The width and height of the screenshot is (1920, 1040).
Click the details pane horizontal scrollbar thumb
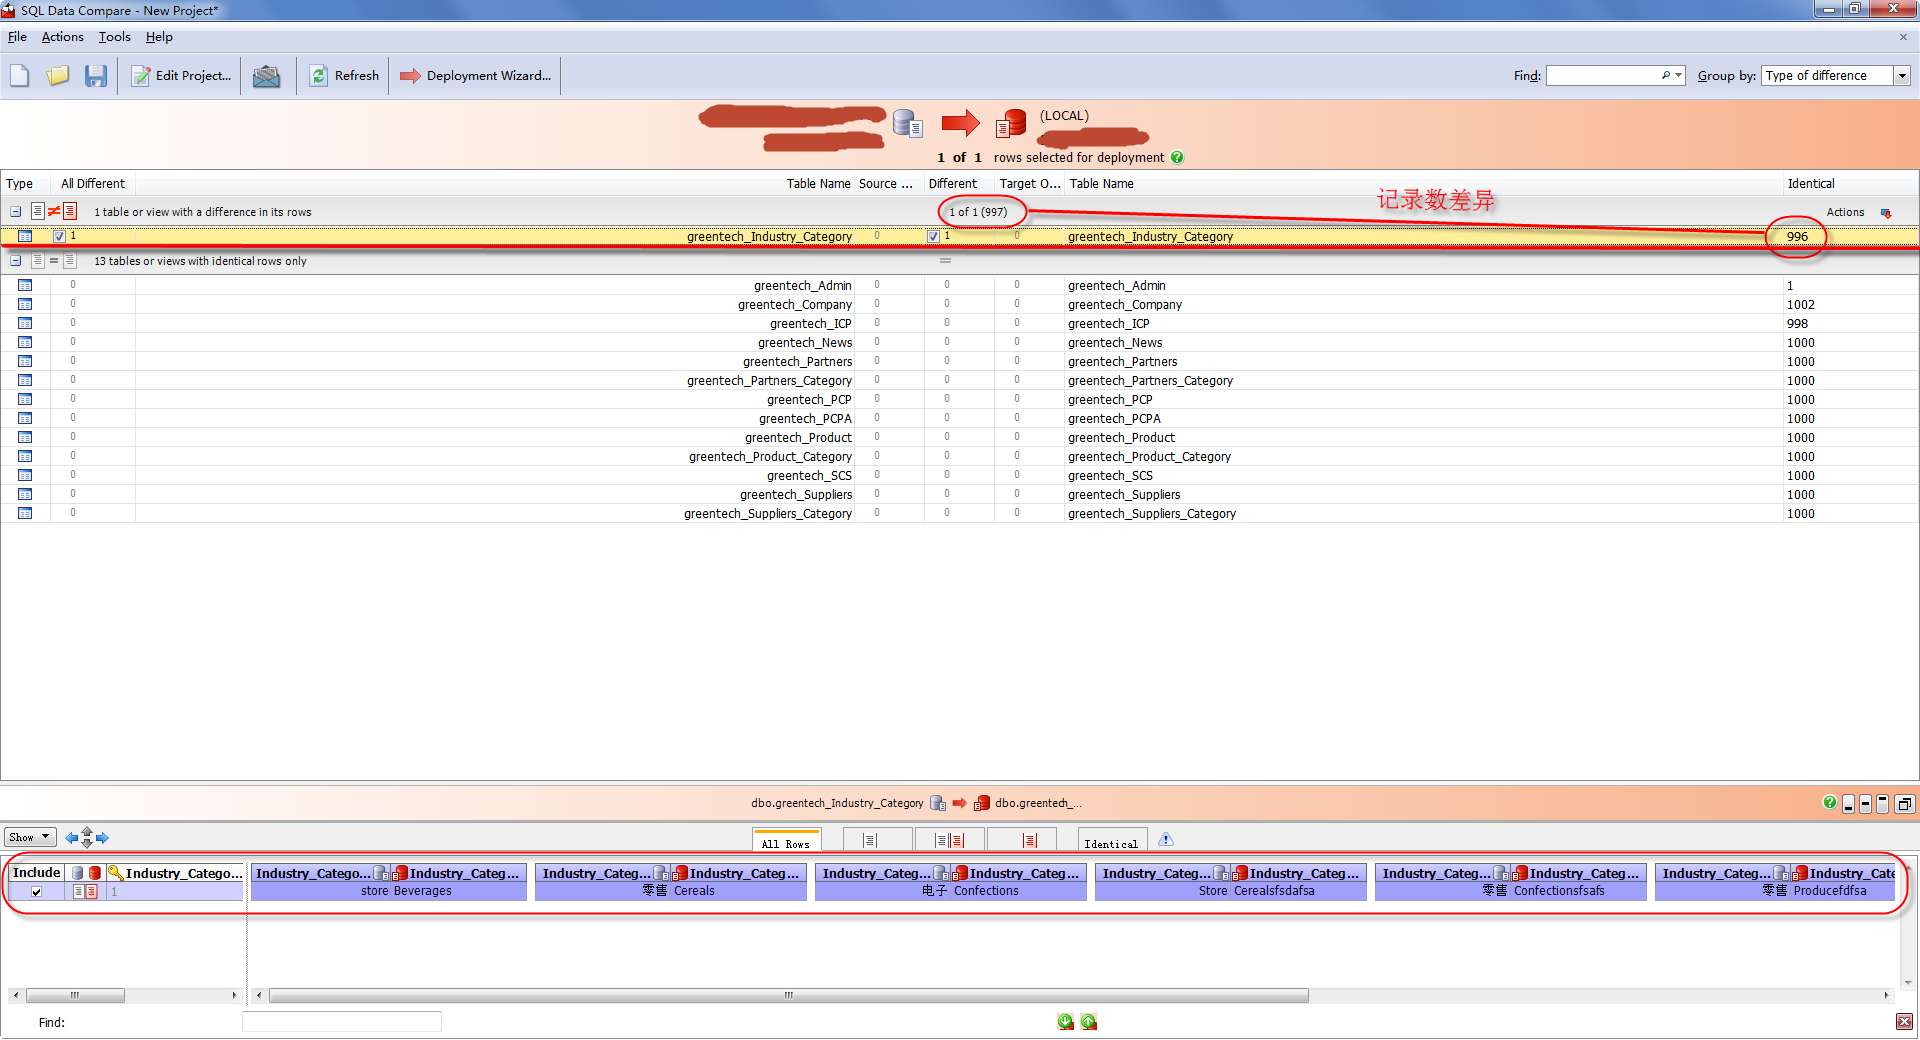click(x=788, y=995)
